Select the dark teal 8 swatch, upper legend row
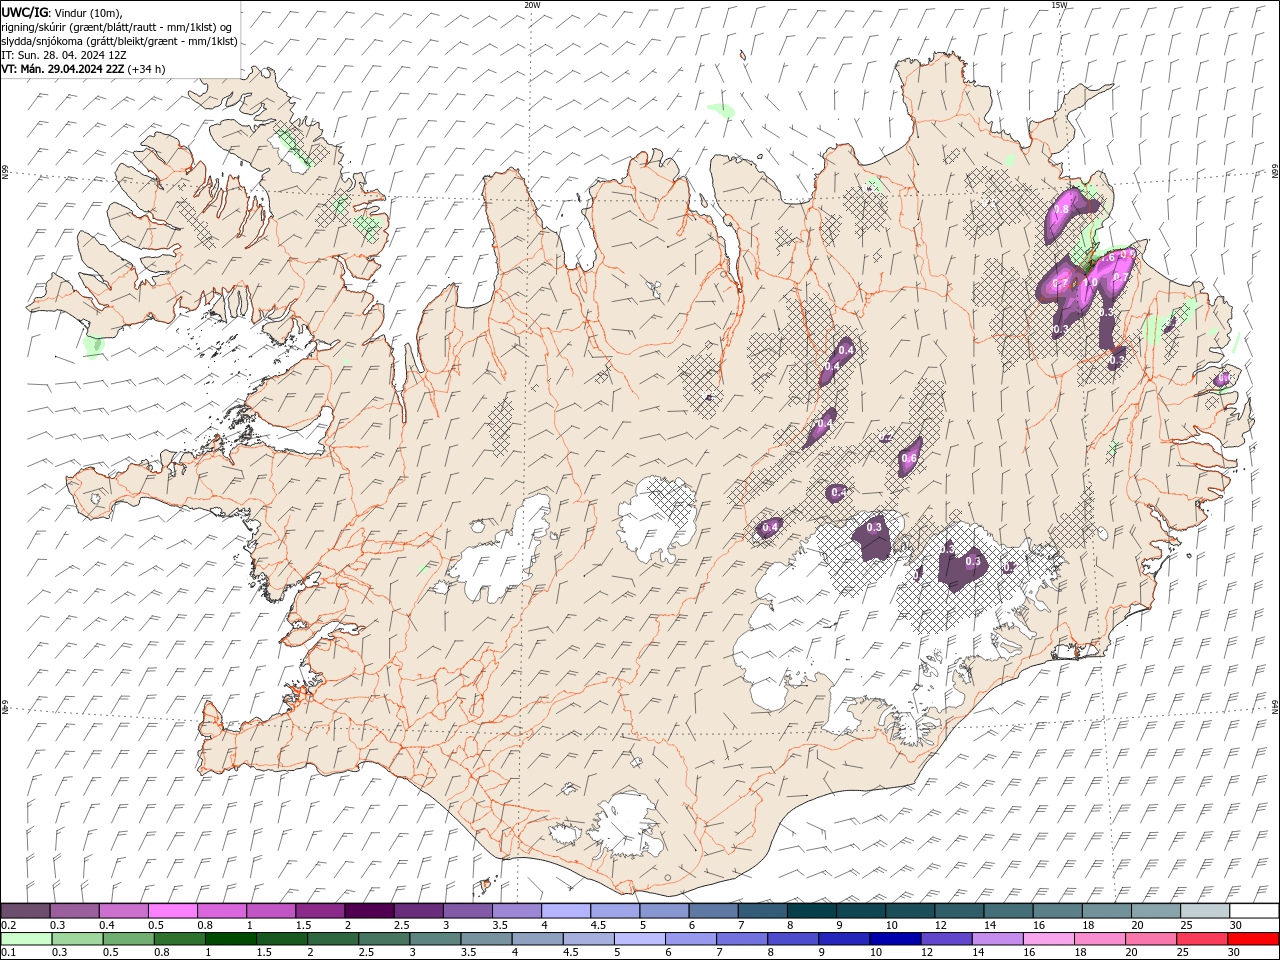This screenshot has width=1280, height=960. tap(811, 911)
